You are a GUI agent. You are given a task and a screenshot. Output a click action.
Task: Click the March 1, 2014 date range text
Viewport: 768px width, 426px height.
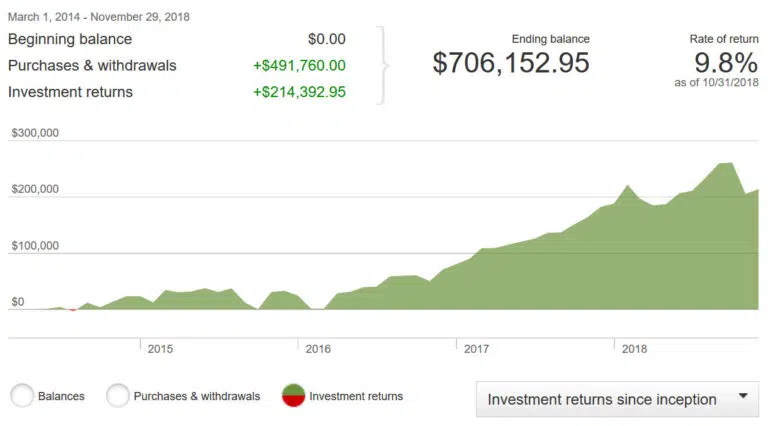coord(99,17)
